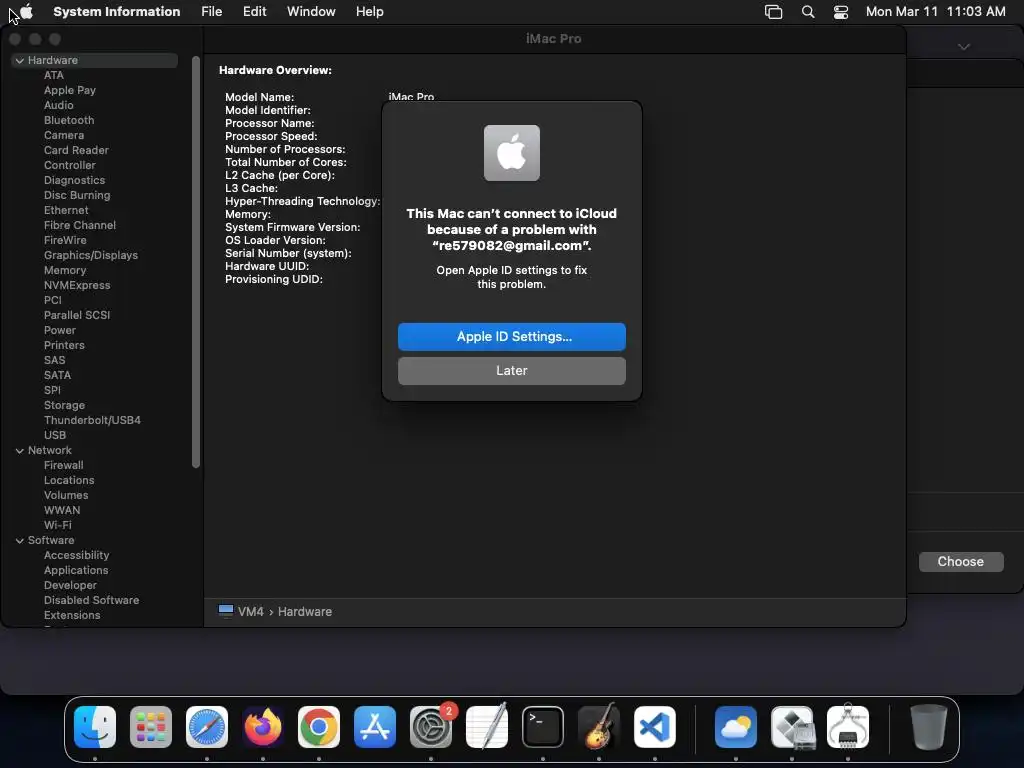The height and width of the screenshot is (768, 1024).
Task: Launch Terminal from the dock
Action: (543, 727)
